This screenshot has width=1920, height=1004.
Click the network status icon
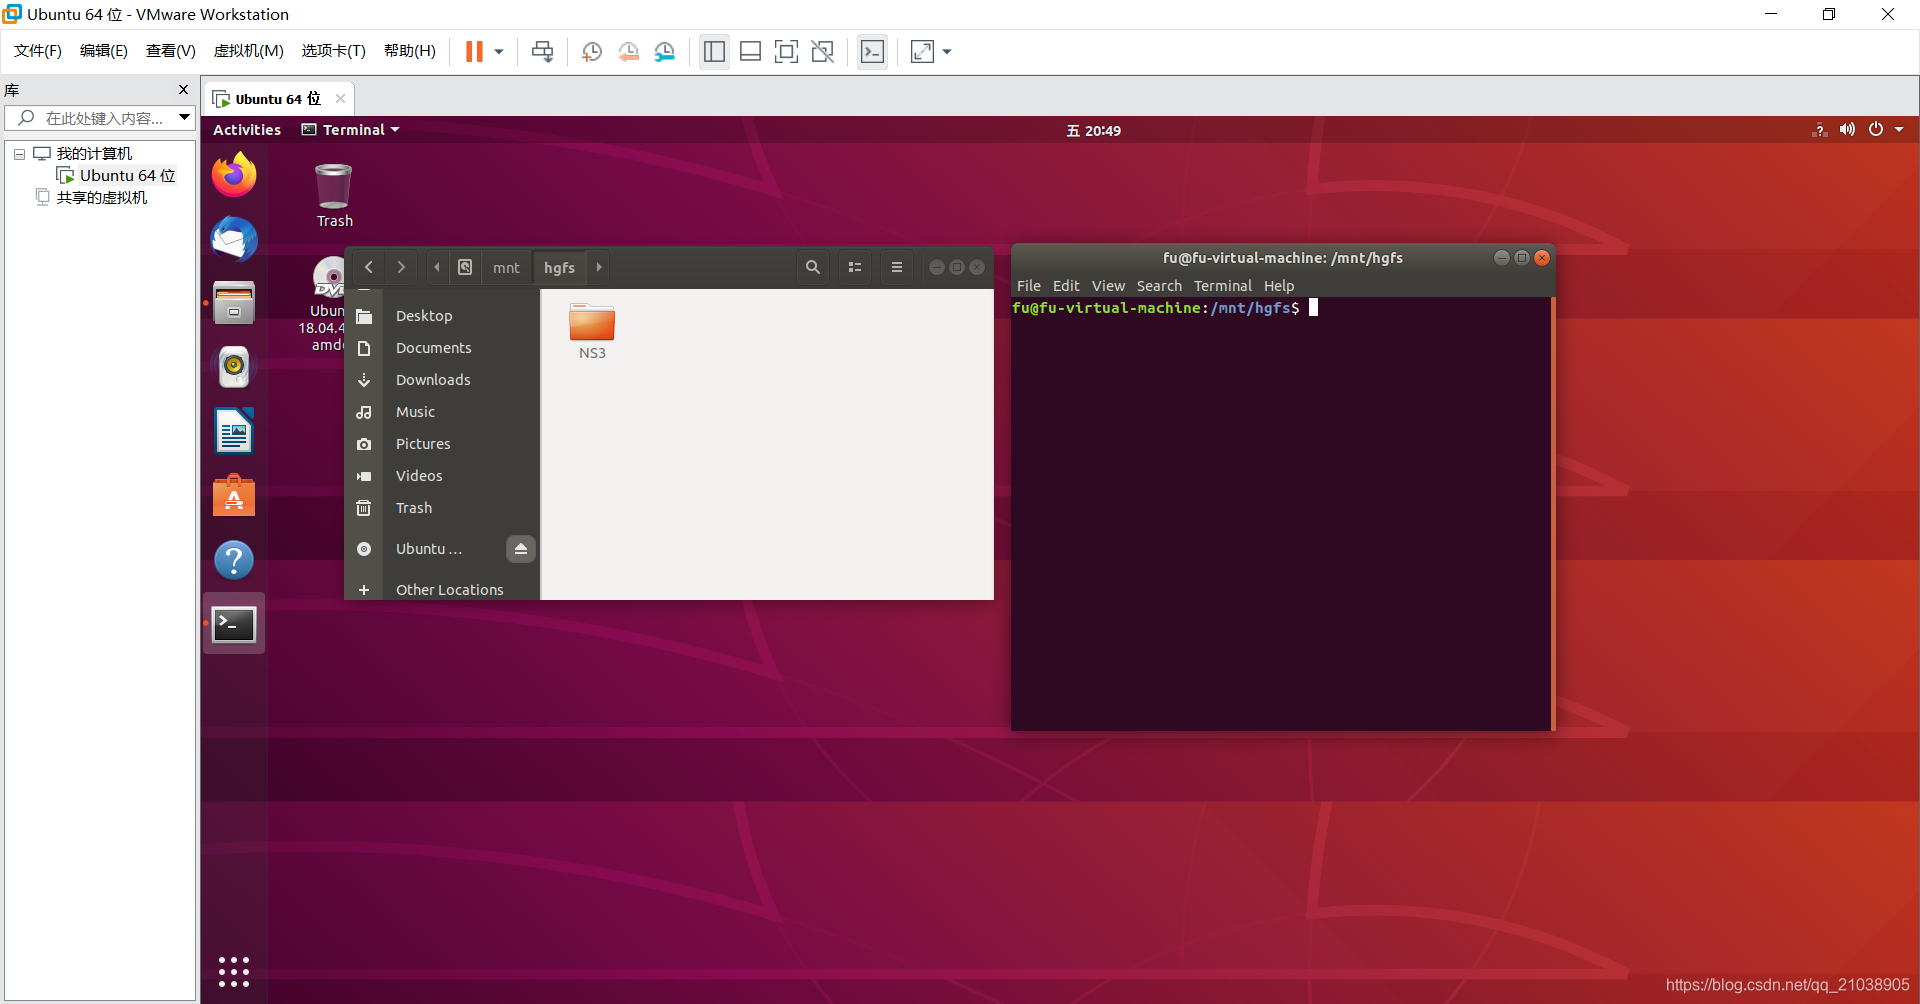tap(1819, 130)
